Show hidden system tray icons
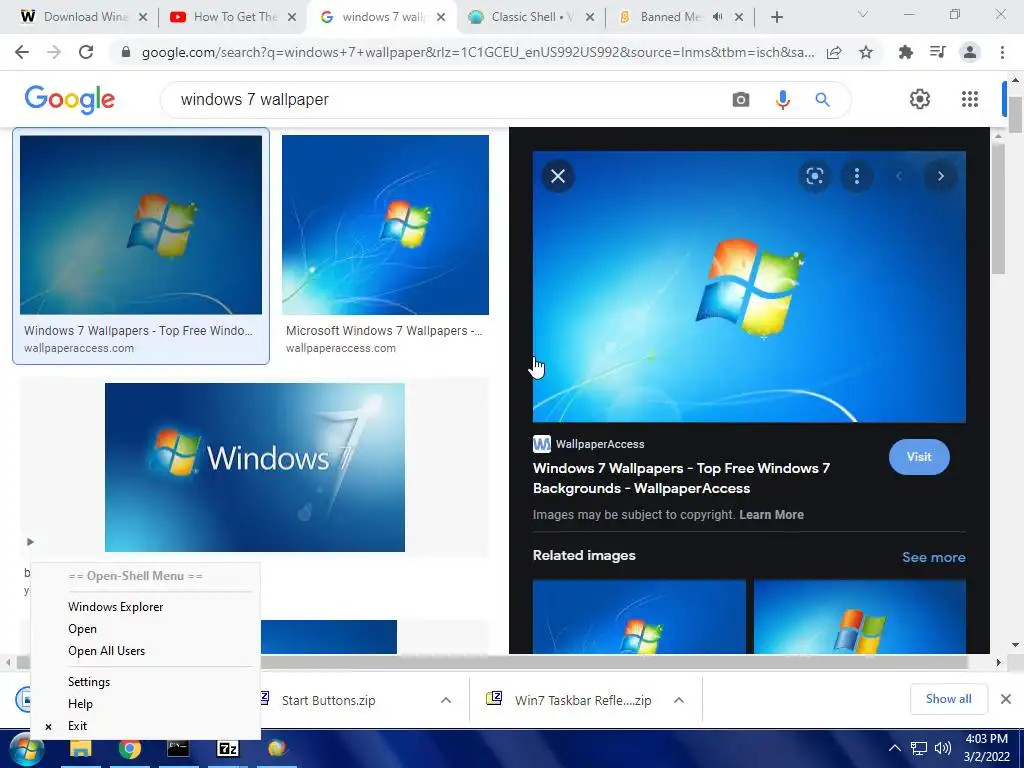Screen dimensions: 1024x768 (x=895, y=748)
